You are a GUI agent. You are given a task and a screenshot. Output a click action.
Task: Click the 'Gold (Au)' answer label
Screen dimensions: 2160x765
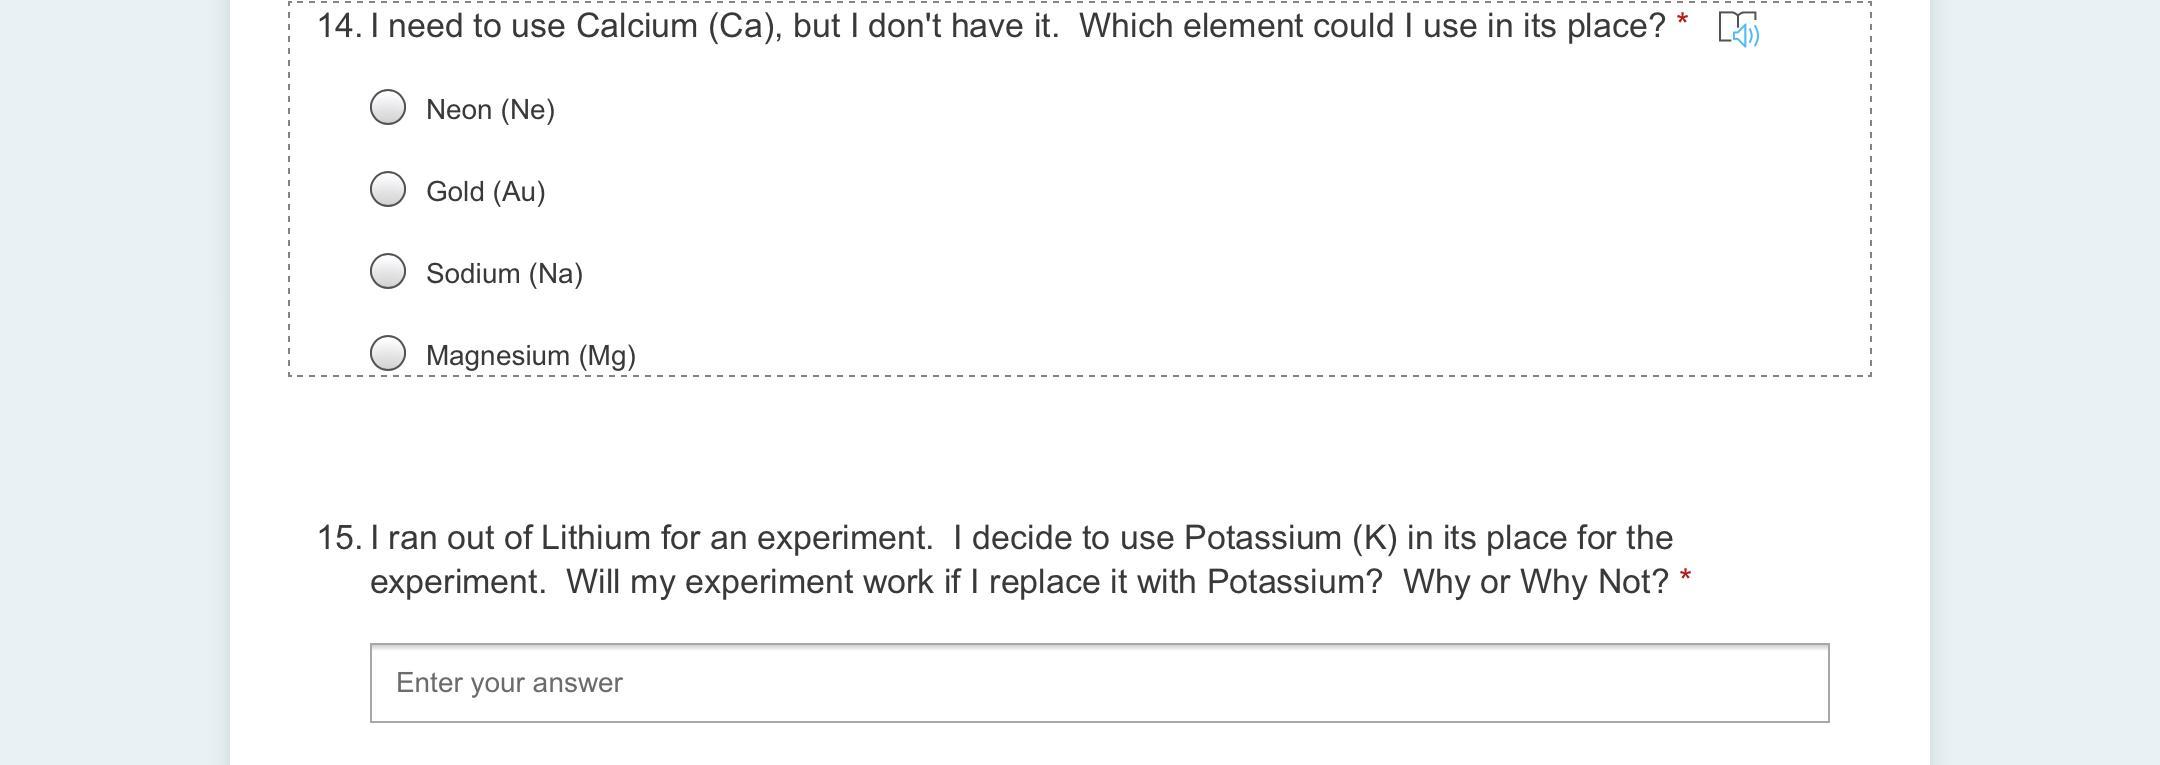485,192
